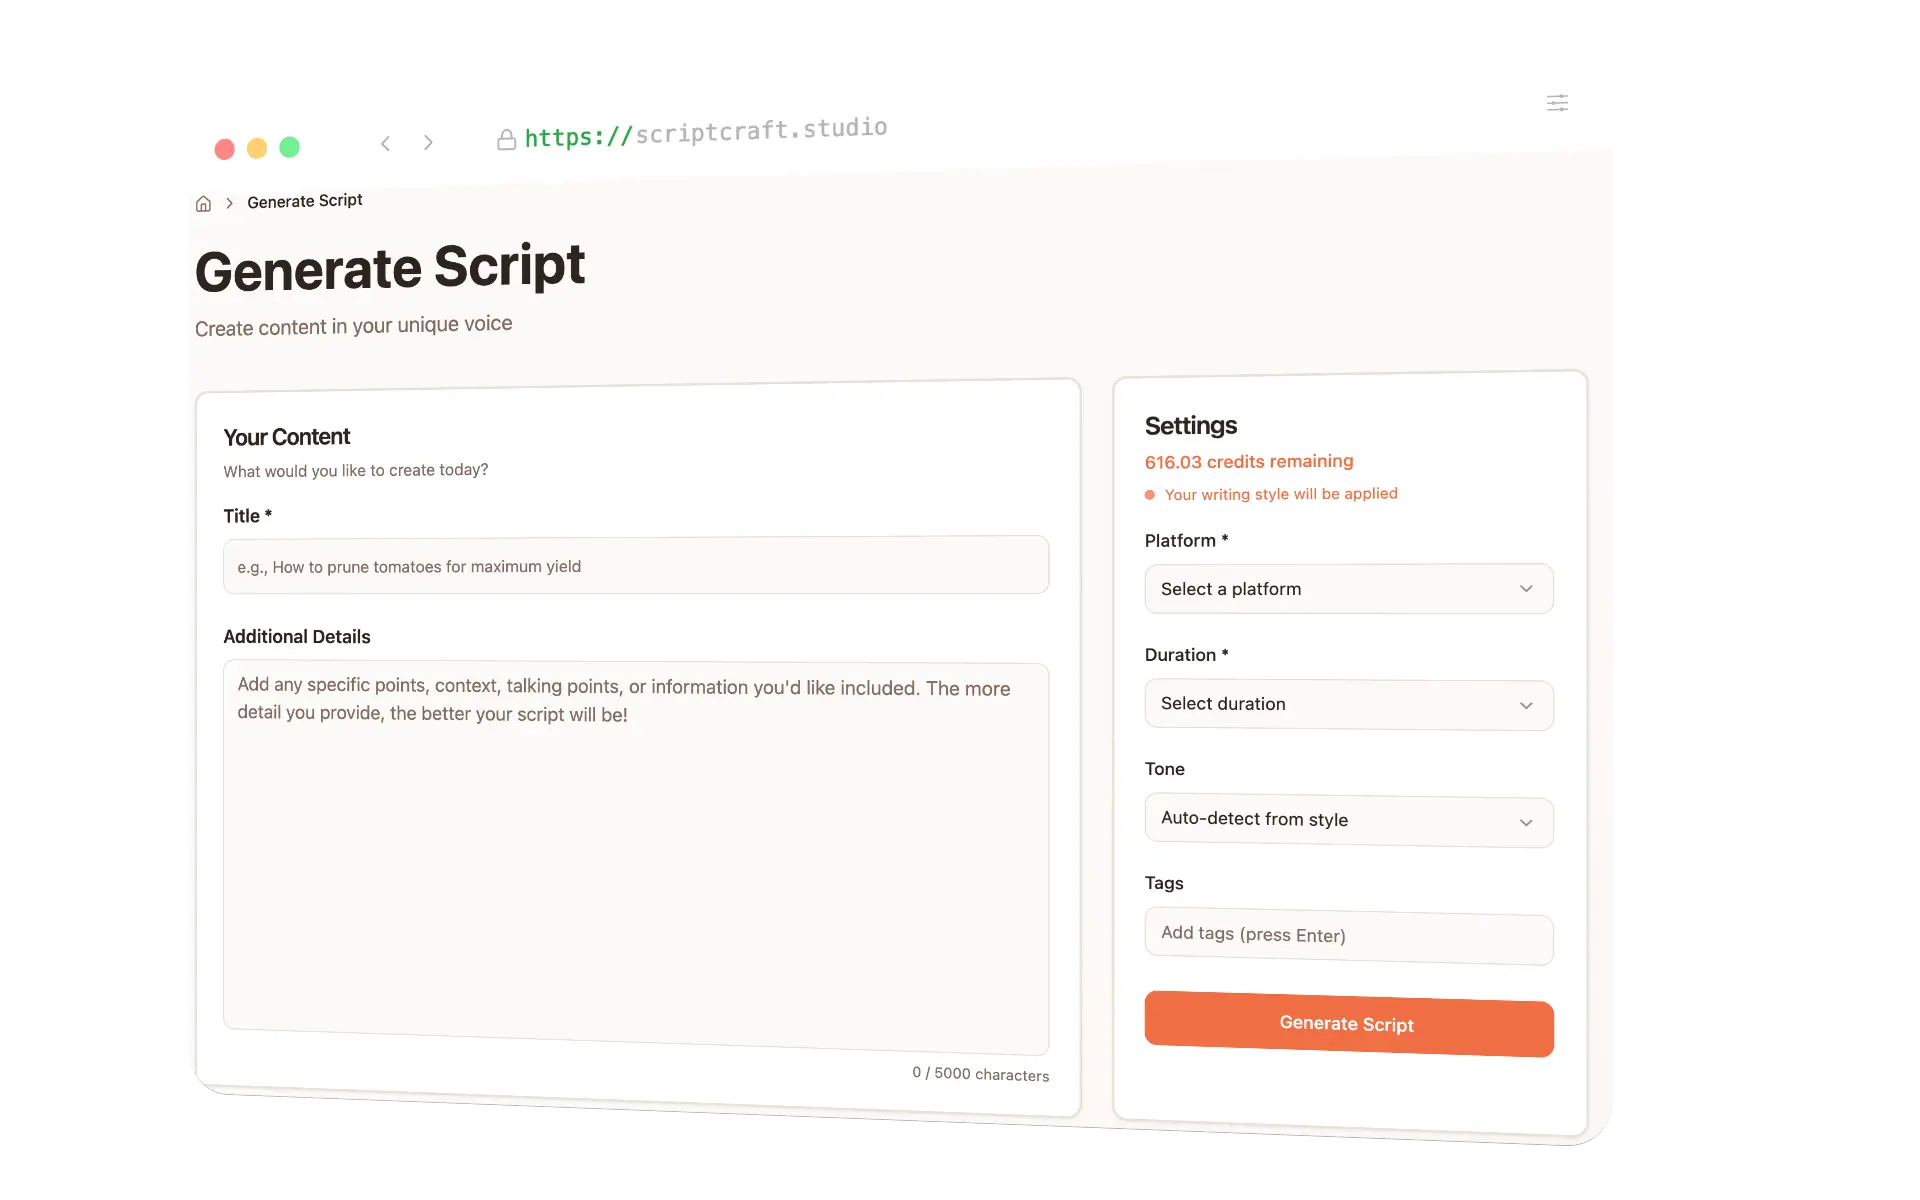Click the 616.03 credits remaining link

coord(1248,461)
